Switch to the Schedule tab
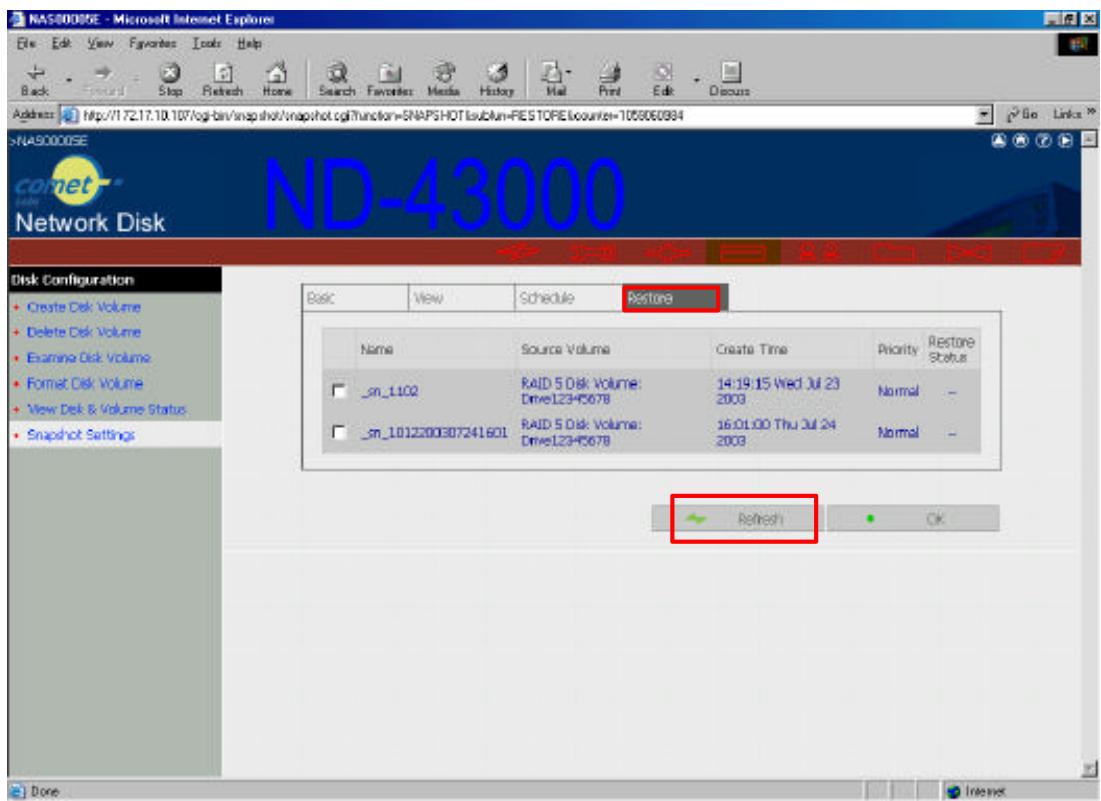The width and height of the screenshot is (1101, 801). pos(568,298)
